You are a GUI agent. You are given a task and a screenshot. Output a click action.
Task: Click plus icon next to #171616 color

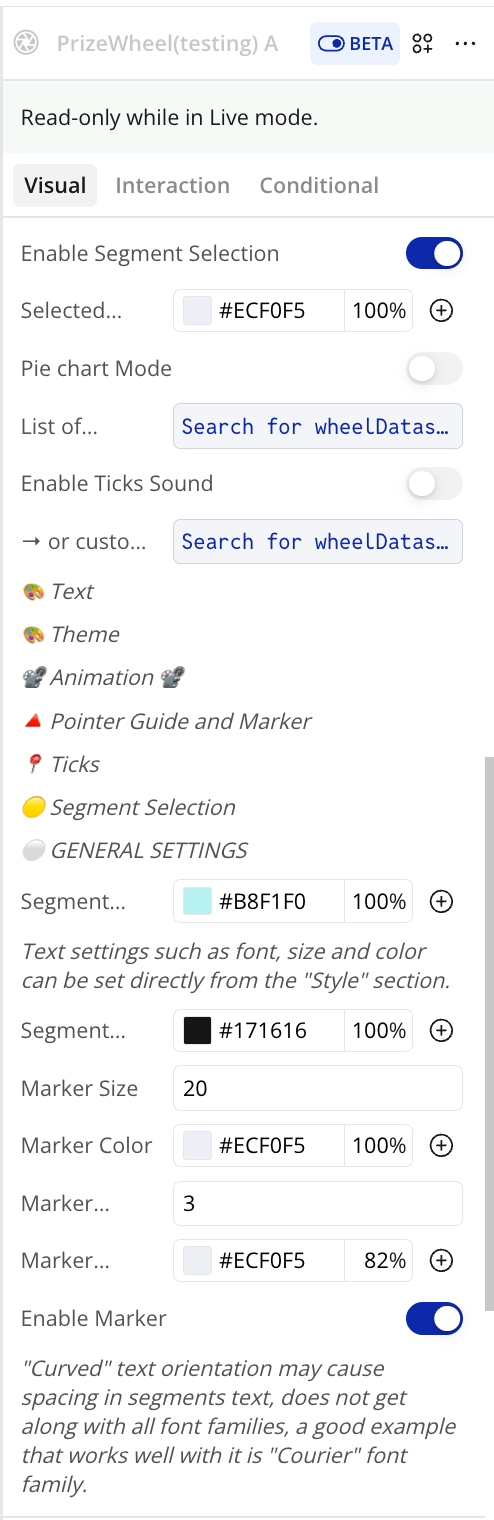click(x=441, y=1030)
